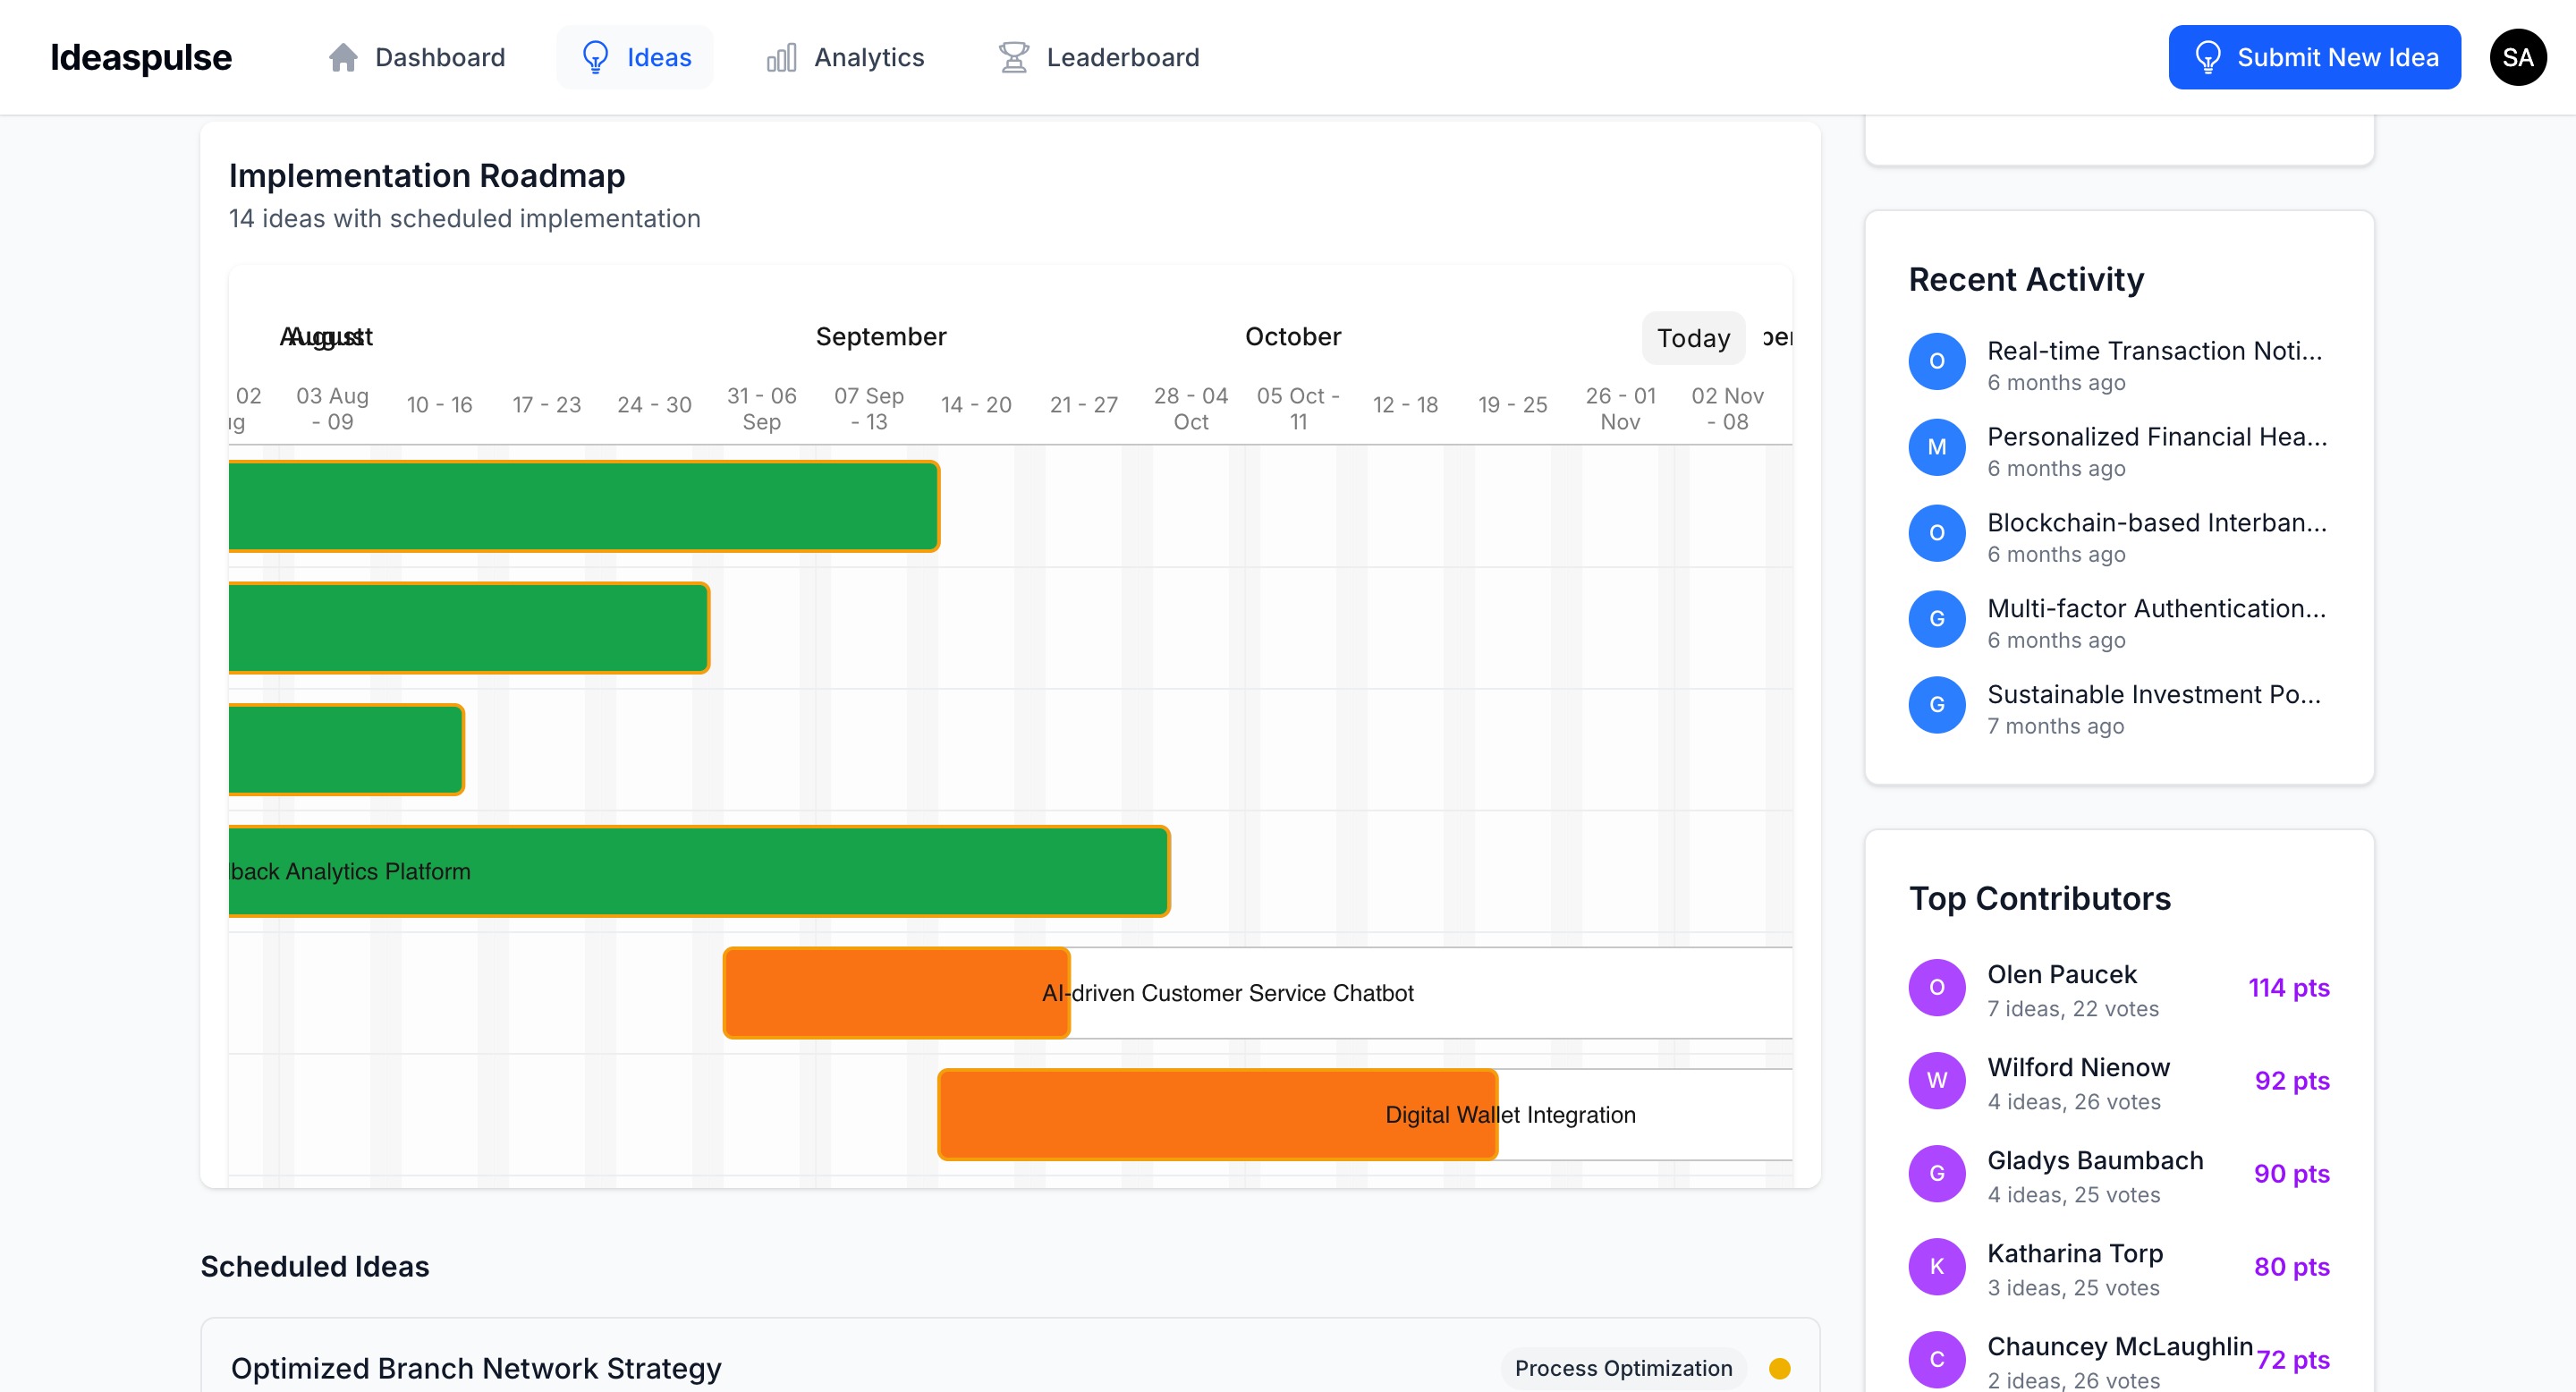Click the '28 - 04 Oct' week column
Screen dimensions: 2576x1392
[1191, 408]
